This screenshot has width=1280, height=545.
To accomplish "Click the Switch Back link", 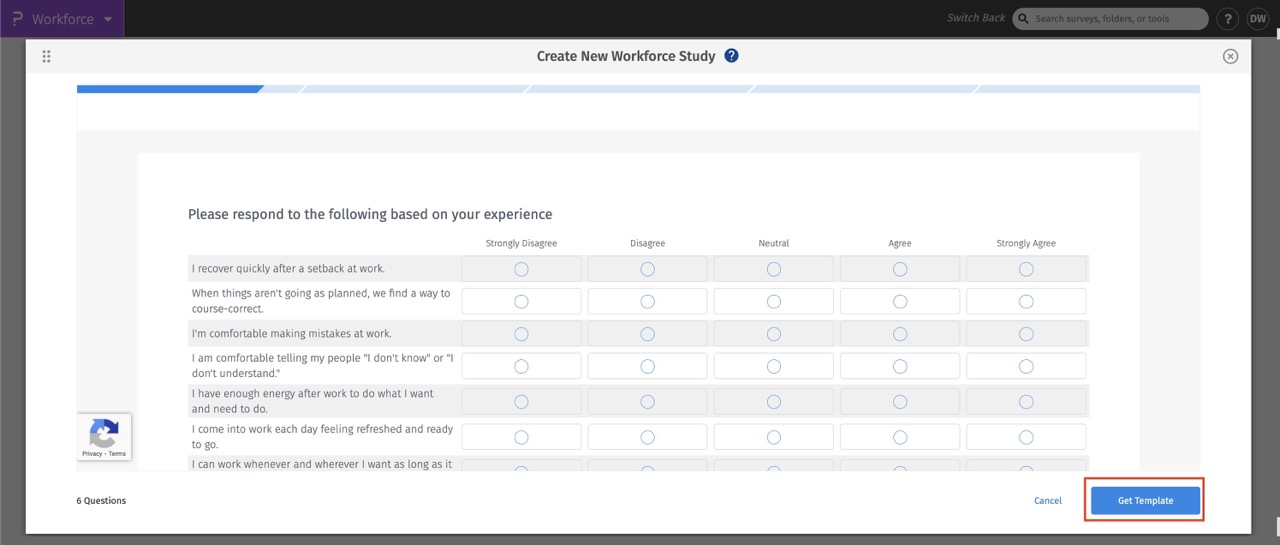I will (x=976, y=18).
